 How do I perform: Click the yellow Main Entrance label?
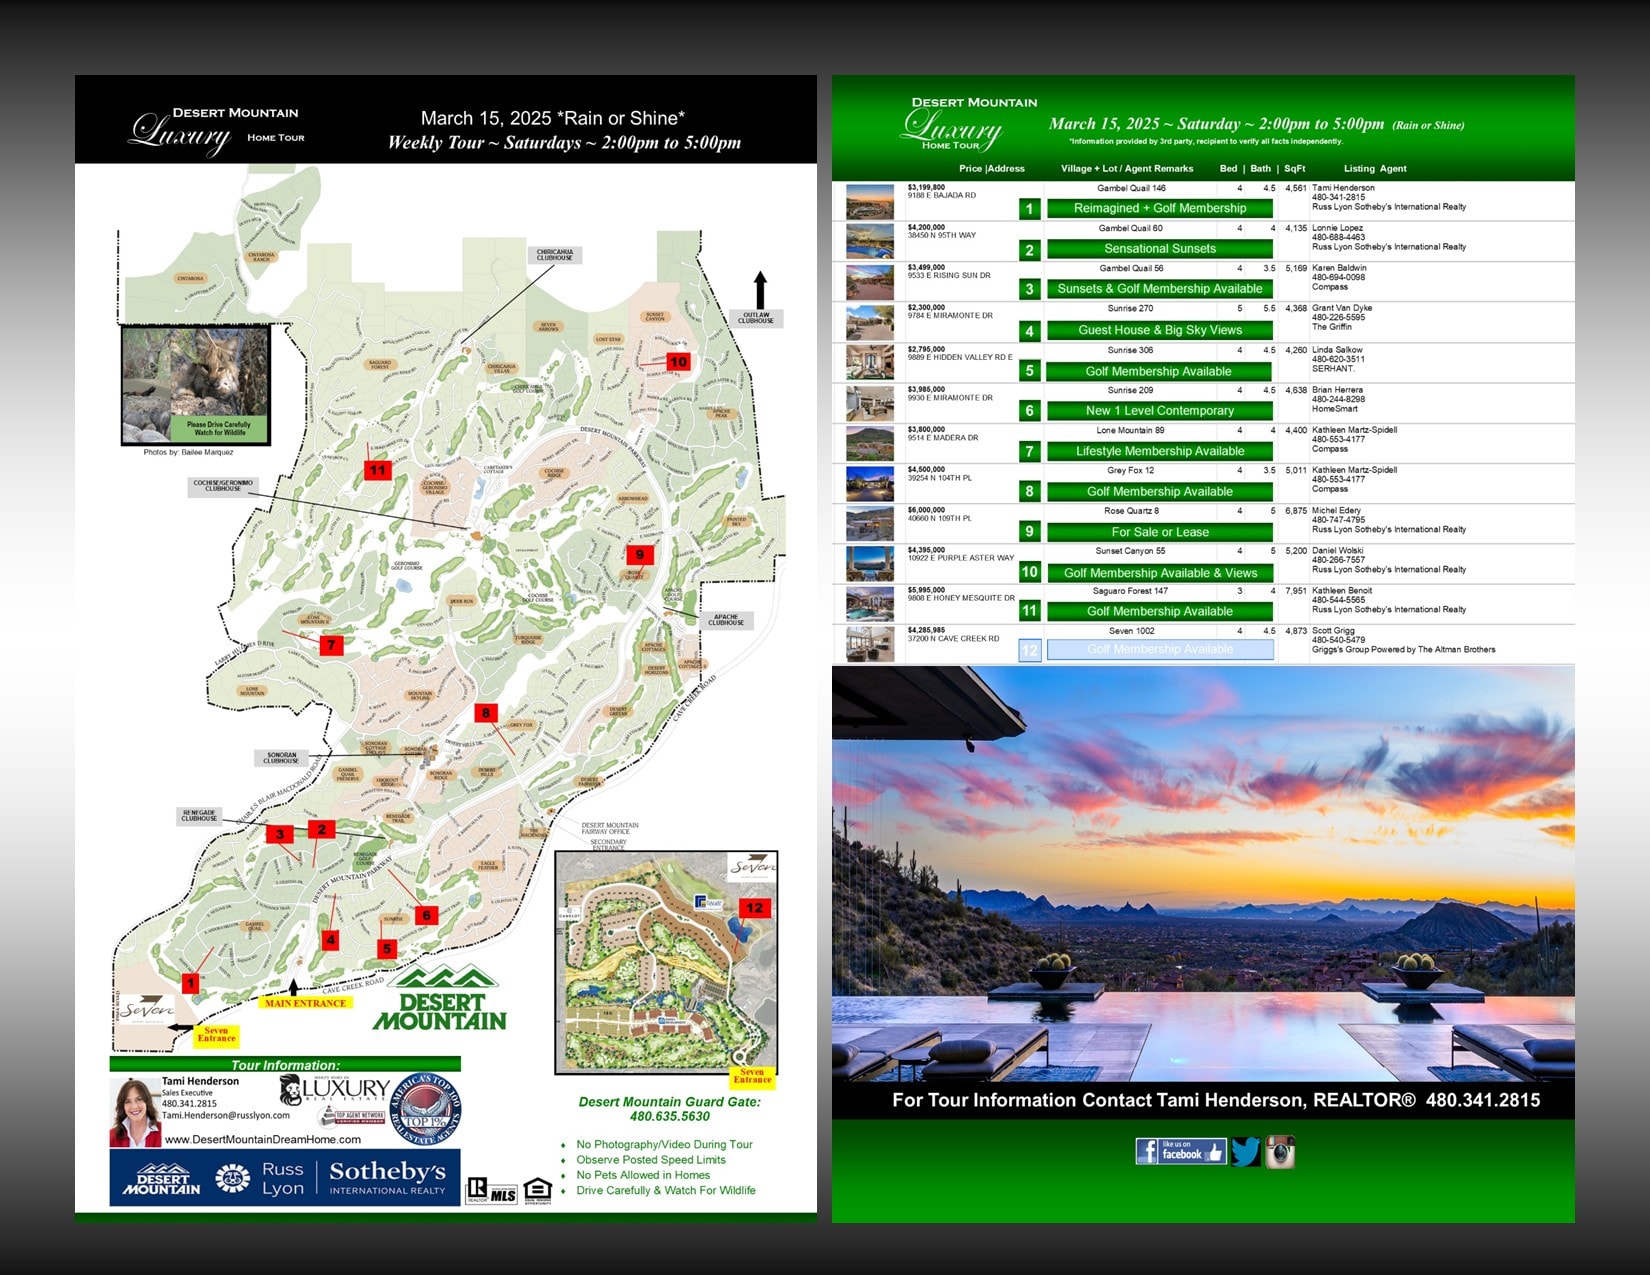click(305, 1003)
